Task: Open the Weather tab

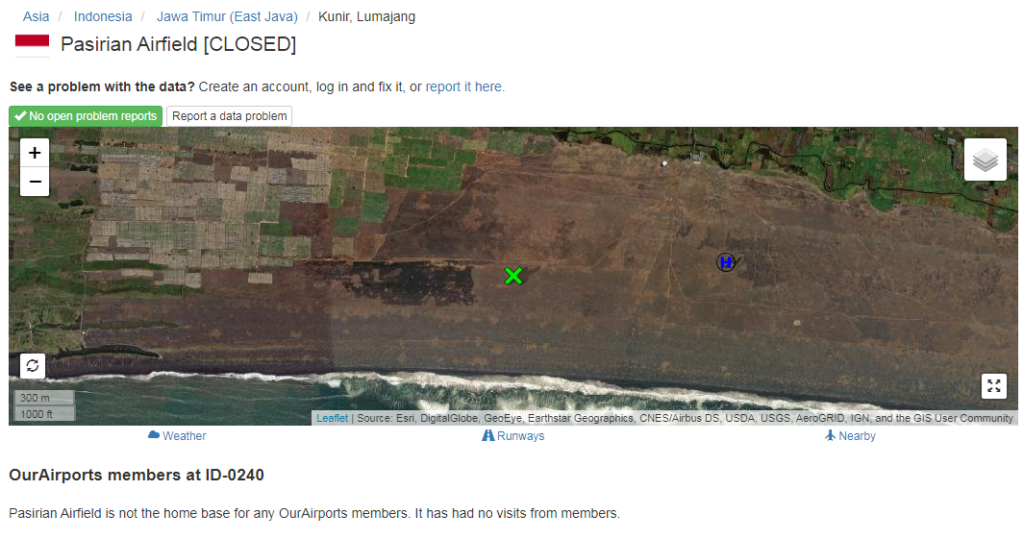Action: pos(177,436)
